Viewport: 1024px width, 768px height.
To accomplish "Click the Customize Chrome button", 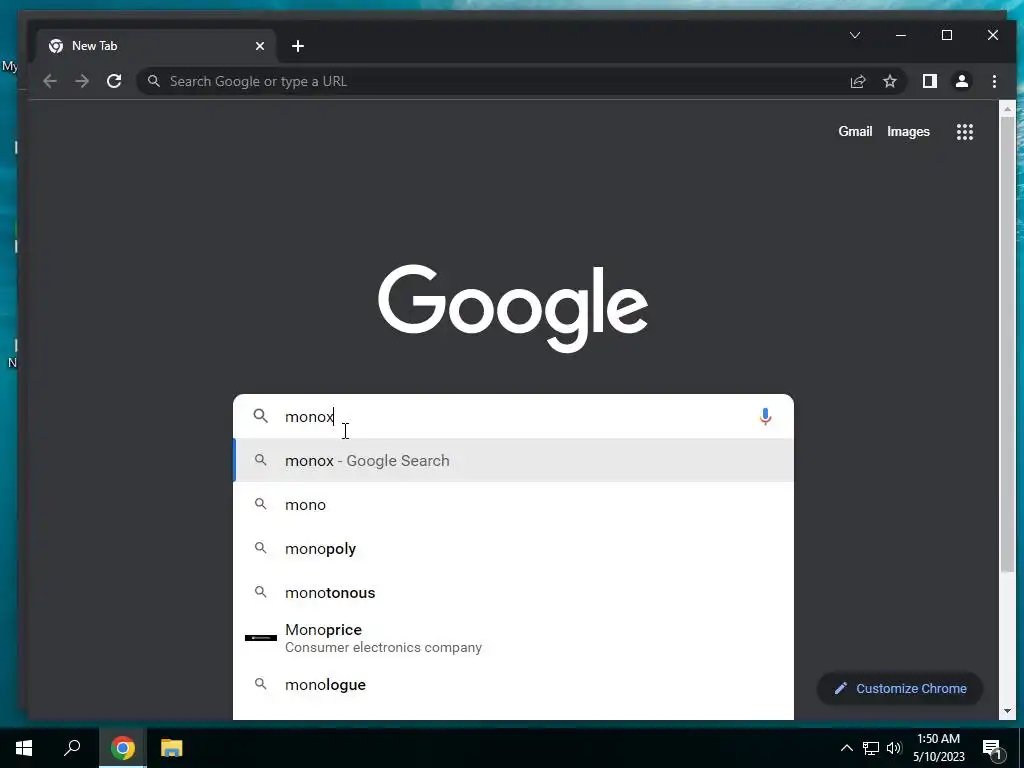I will pyautogui.click(x=900, y=688).
